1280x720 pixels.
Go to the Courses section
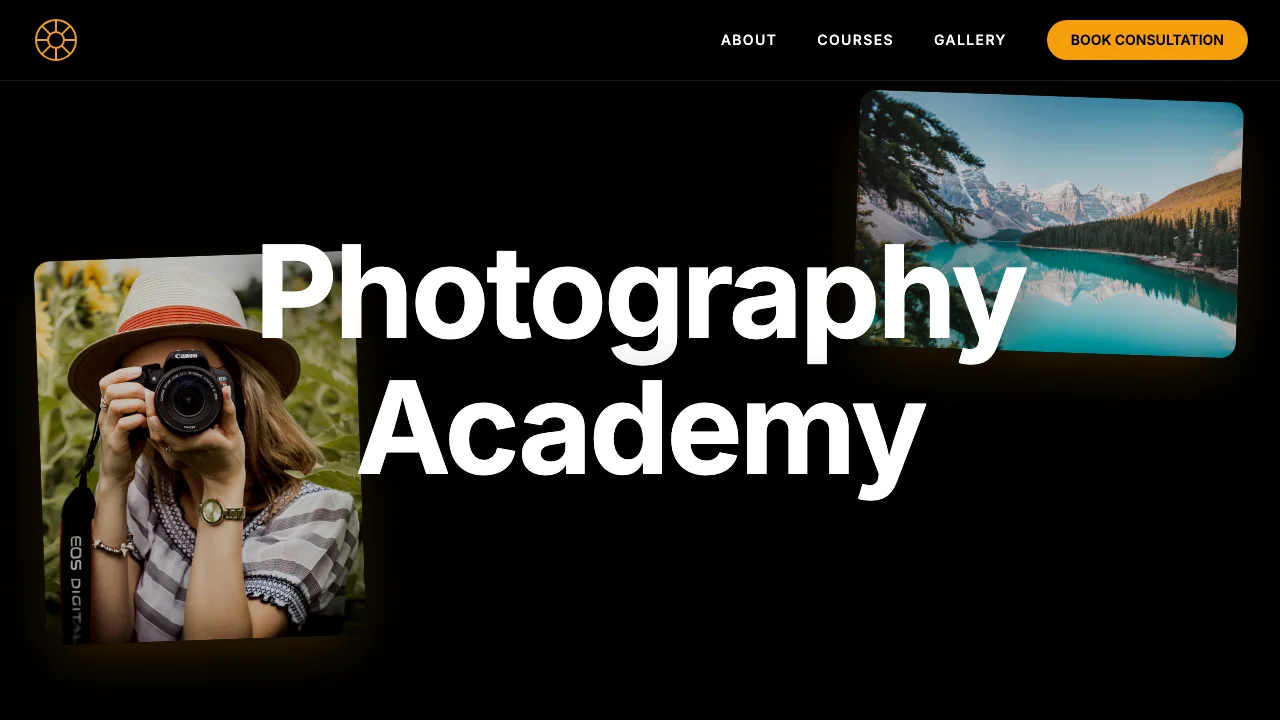click(x=855, y=40)
